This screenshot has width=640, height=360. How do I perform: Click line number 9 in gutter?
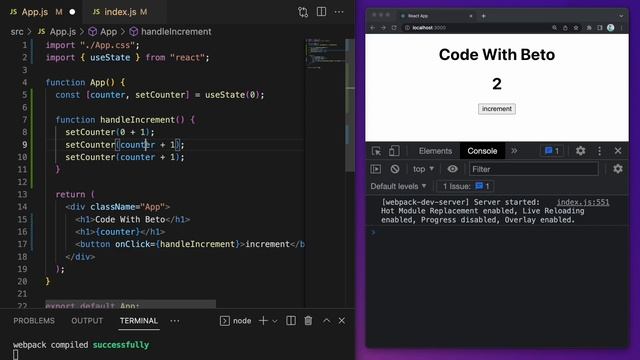coord(24,144)
